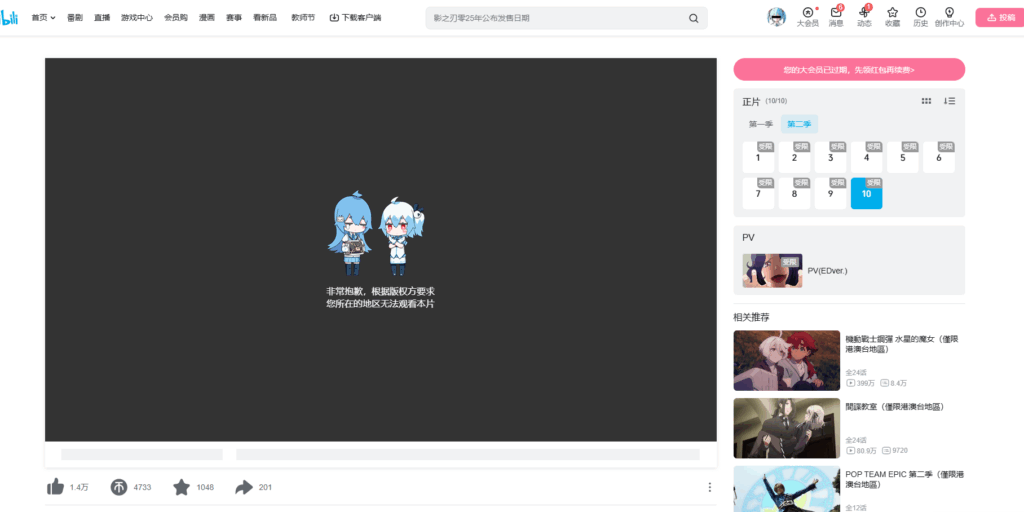Image resolution: width=1024 pixels, height=512 pixels.
Task: Favorite the video with the star icon
Action: pos(181,487)
